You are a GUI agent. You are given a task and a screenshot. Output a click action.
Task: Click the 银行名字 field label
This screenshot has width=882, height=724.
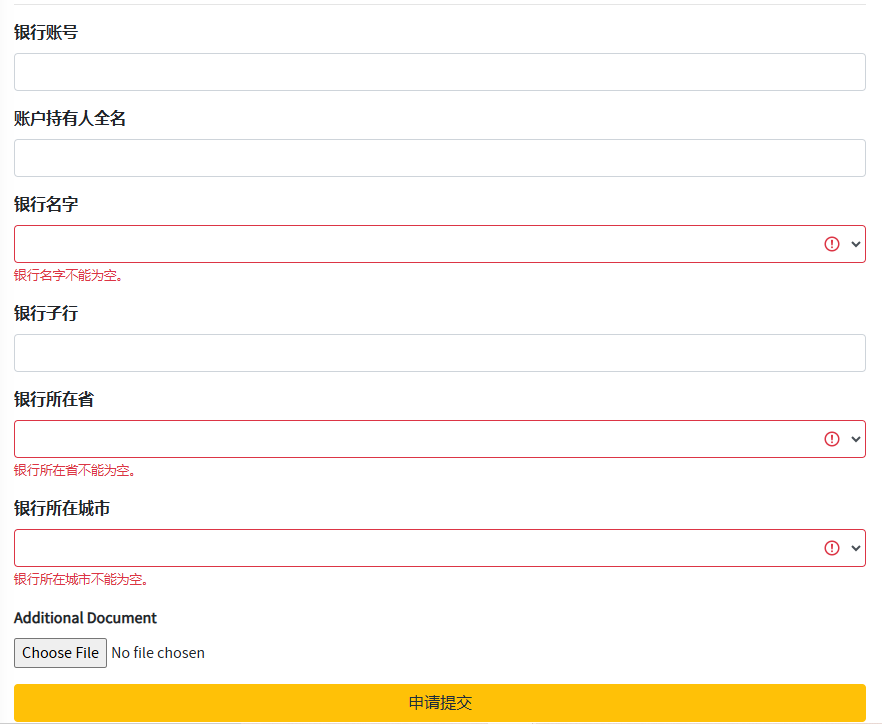tap(46, 204)
